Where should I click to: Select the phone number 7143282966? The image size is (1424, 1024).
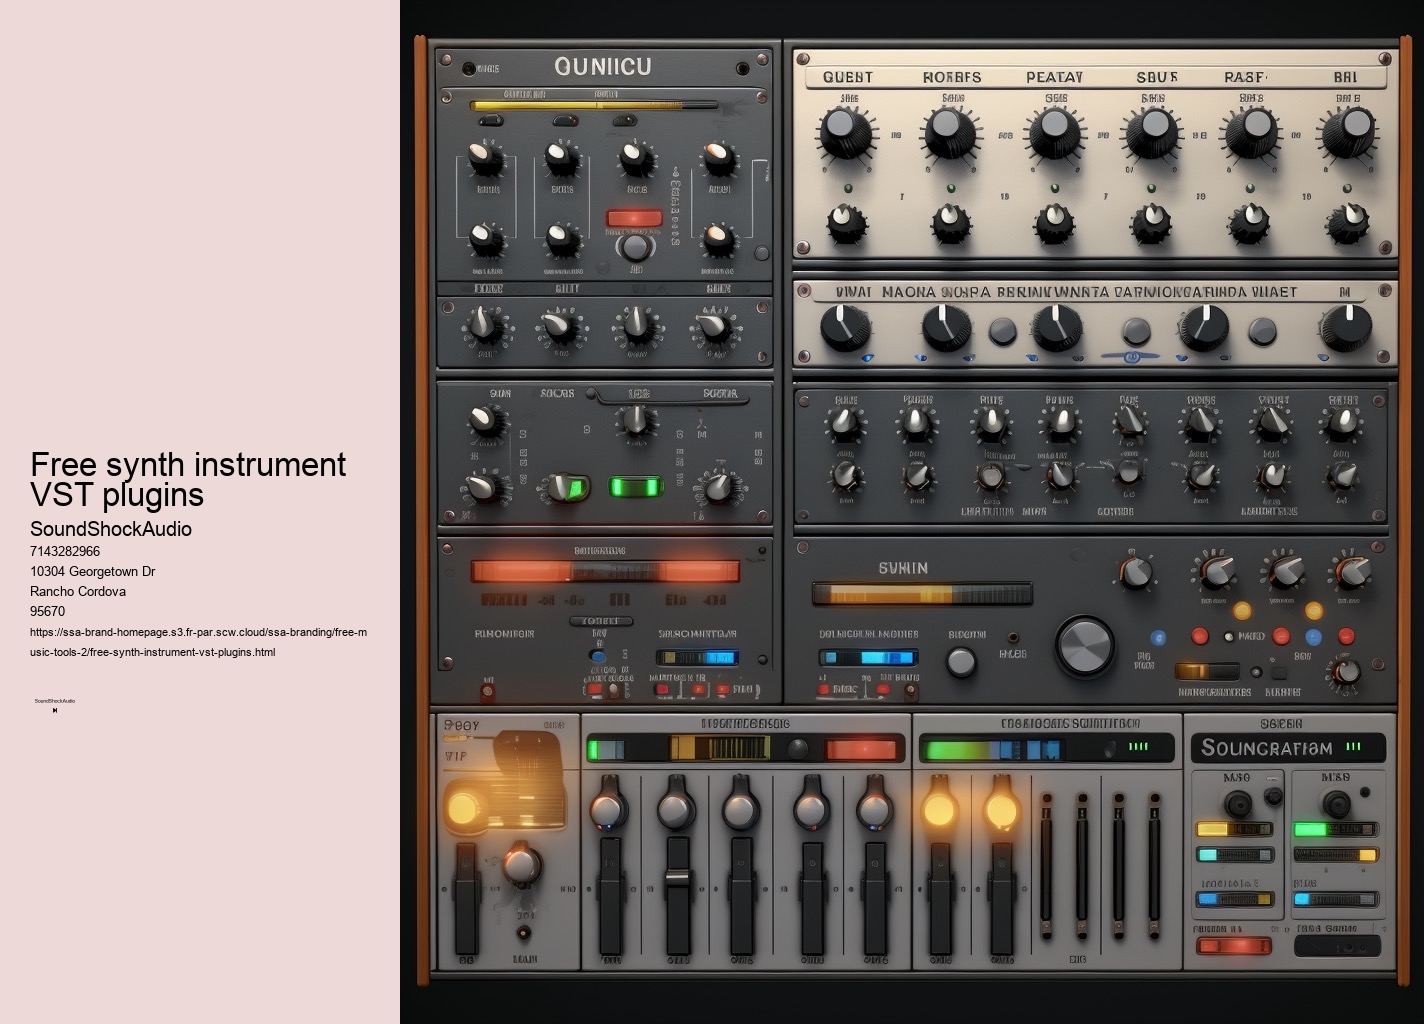[65, 551]
